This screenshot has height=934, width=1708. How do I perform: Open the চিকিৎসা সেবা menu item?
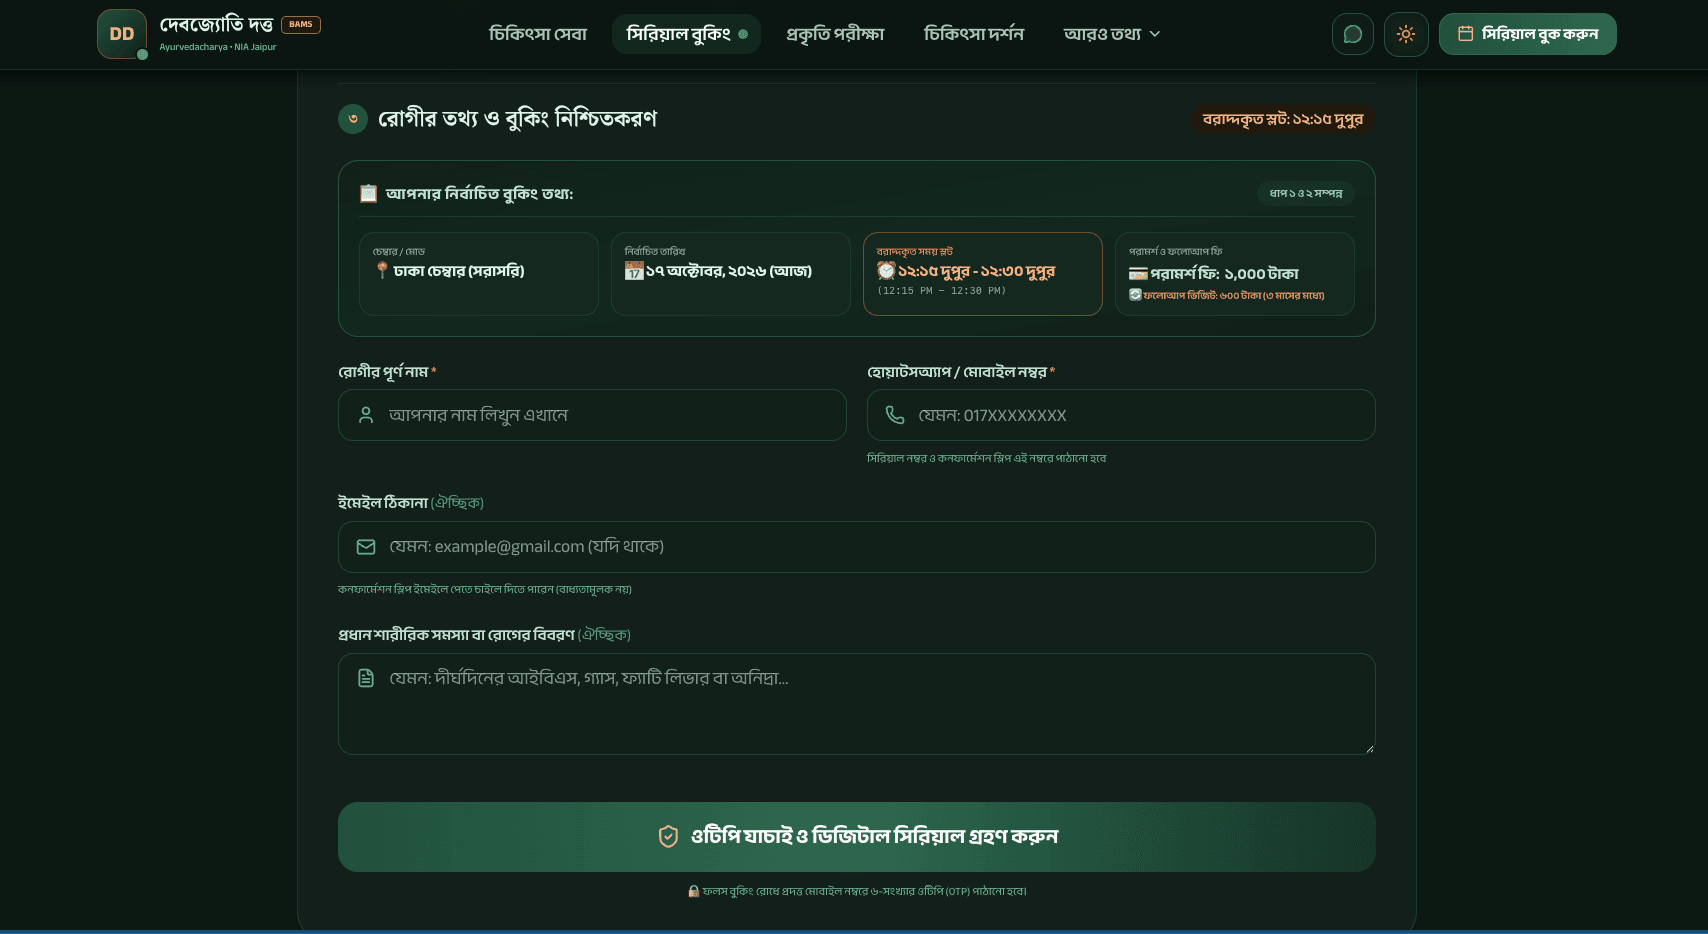[x=538, y=34]
